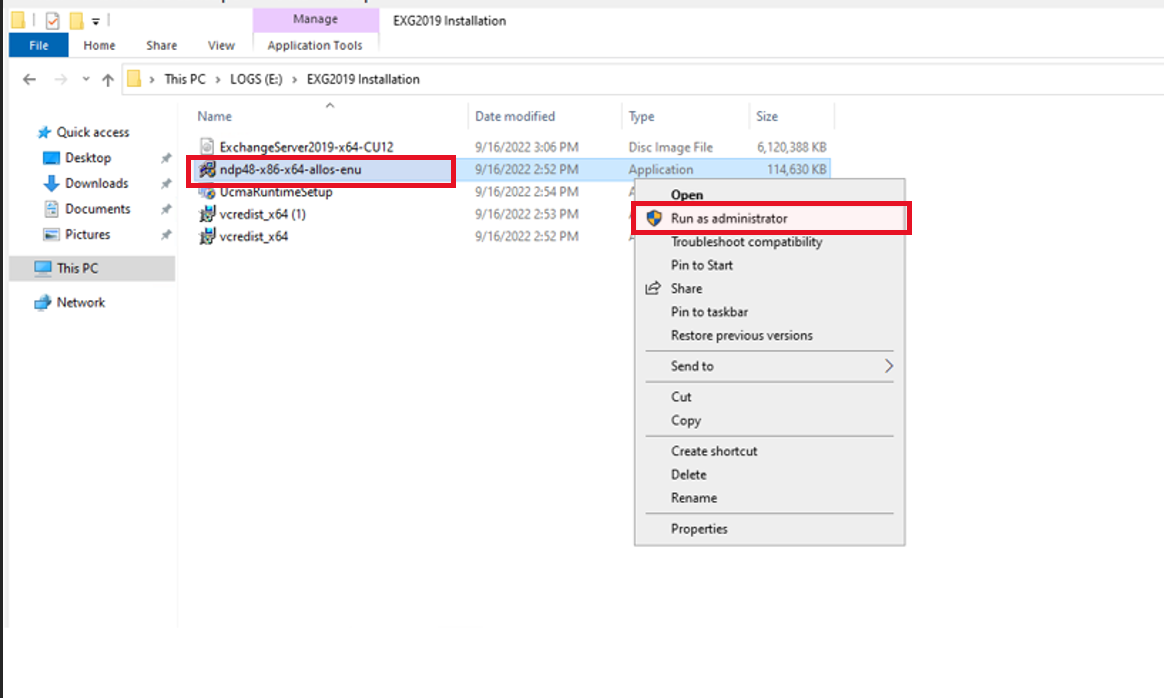Open the Application Tools ribbon tab

[x=315, y=45]
